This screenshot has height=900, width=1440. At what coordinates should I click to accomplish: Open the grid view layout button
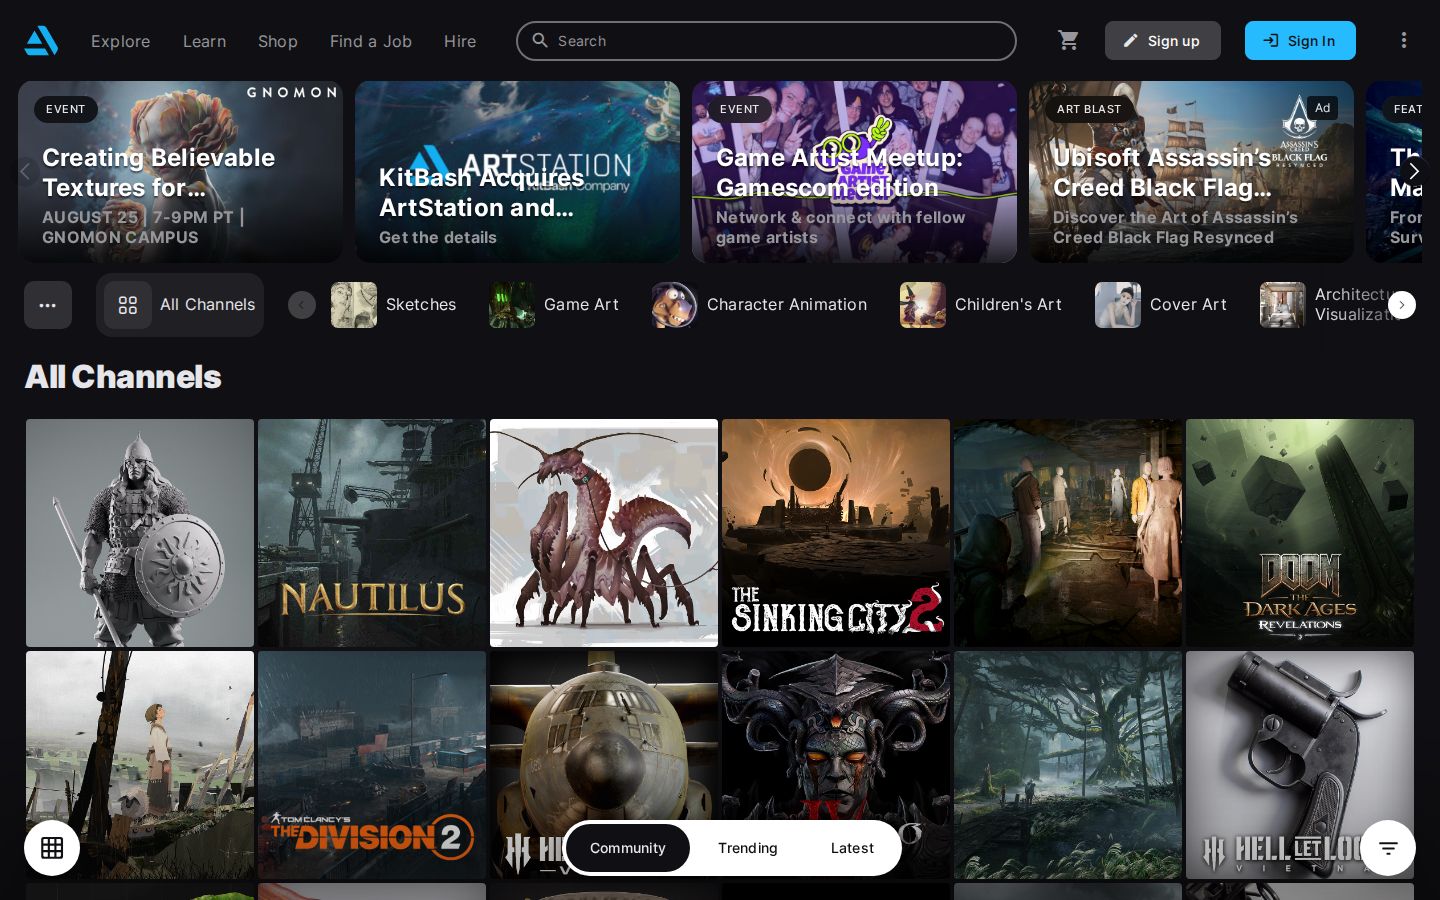[x=52, y=848]
